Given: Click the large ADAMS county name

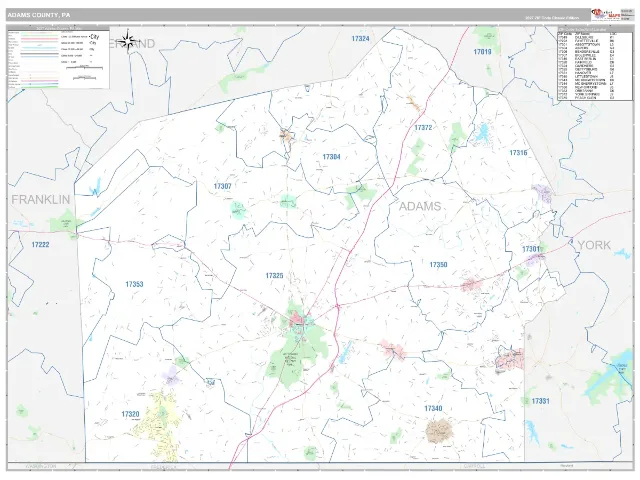Looking at the screenshot, I should (x=420, y=206).
